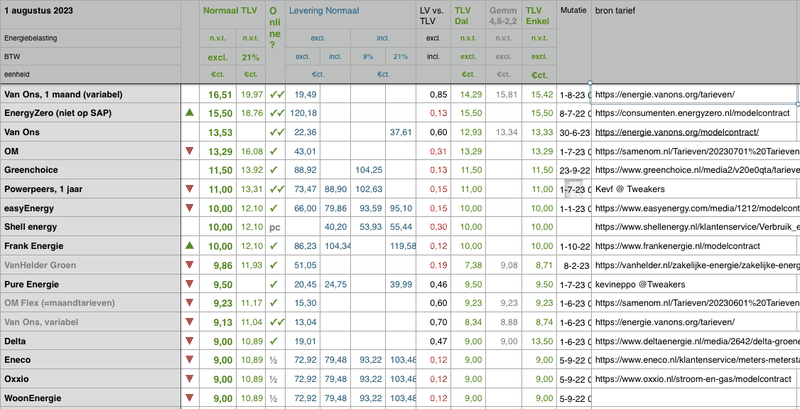Click the red down arrow next to OM
The height and width of the screenshot is (409, 800).
pyautogui.click(x=190, y=151)
